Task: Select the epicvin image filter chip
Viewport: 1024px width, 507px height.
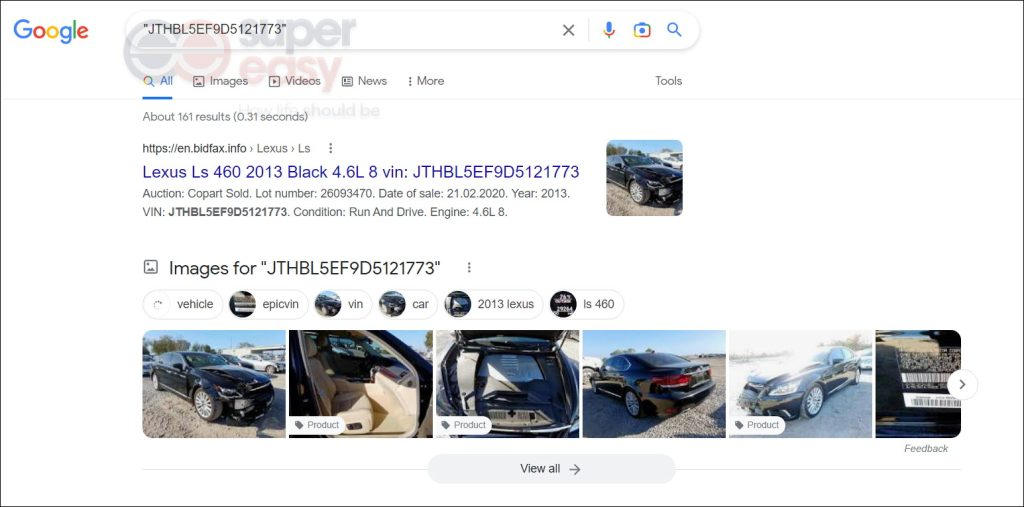Action: (268, 304)
